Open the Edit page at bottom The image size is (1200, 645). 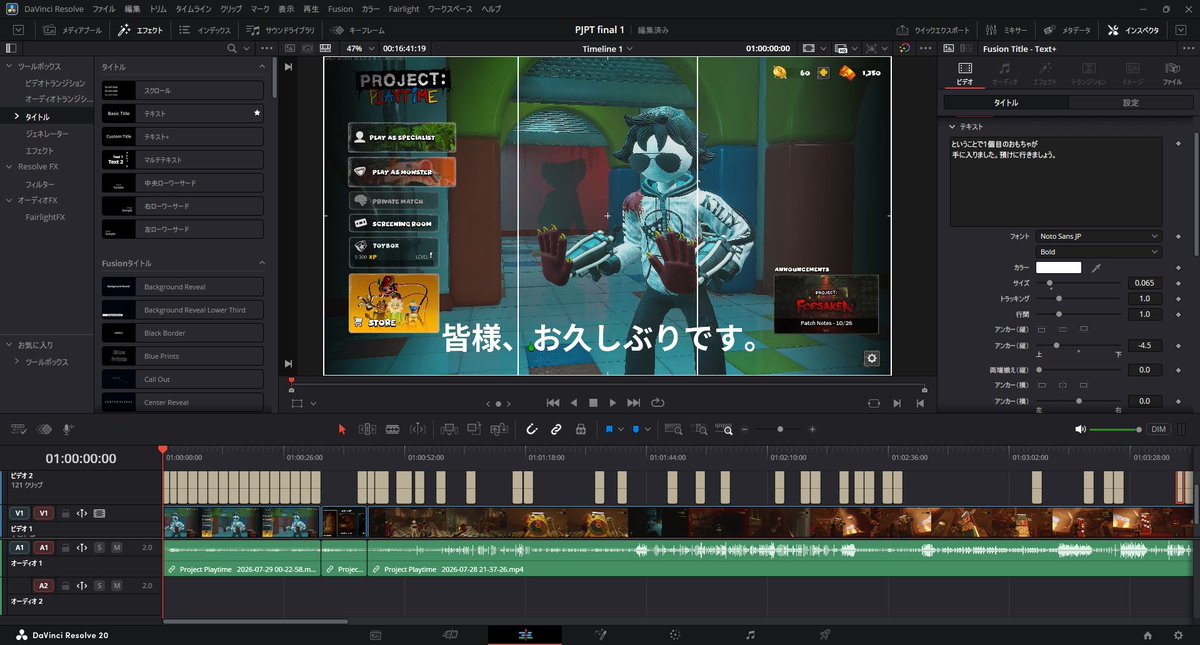point(525,635)
